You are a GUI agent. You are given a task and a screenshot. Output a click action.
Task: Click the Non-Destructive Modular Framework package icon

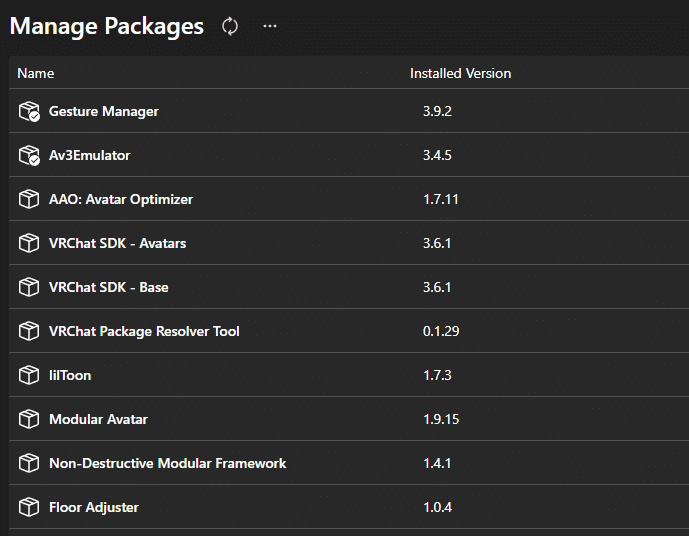click(x=29, y=463)
